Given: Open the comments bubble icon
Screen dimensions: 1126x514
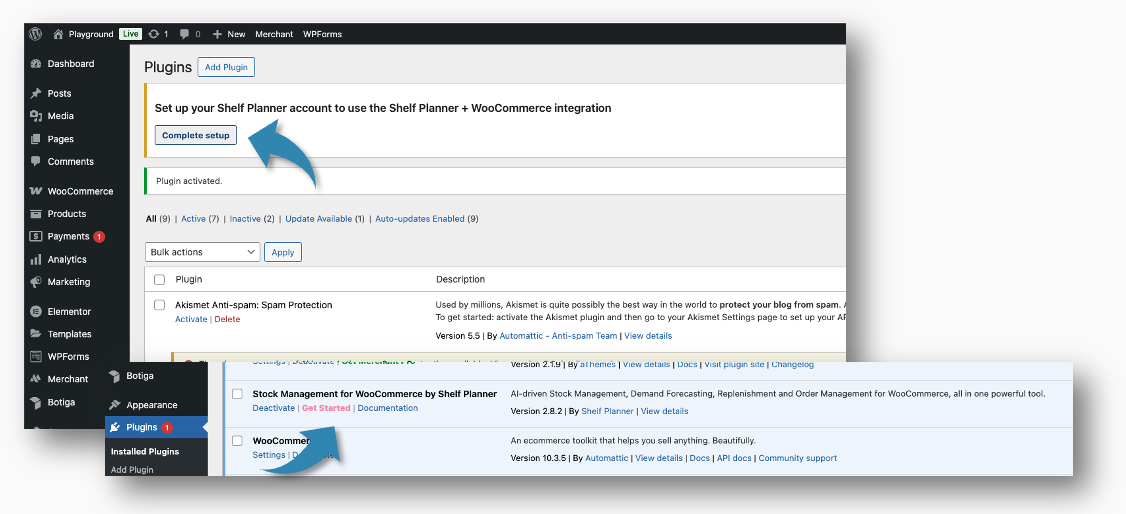Looking at the screenshot, I should click(184, 34).
